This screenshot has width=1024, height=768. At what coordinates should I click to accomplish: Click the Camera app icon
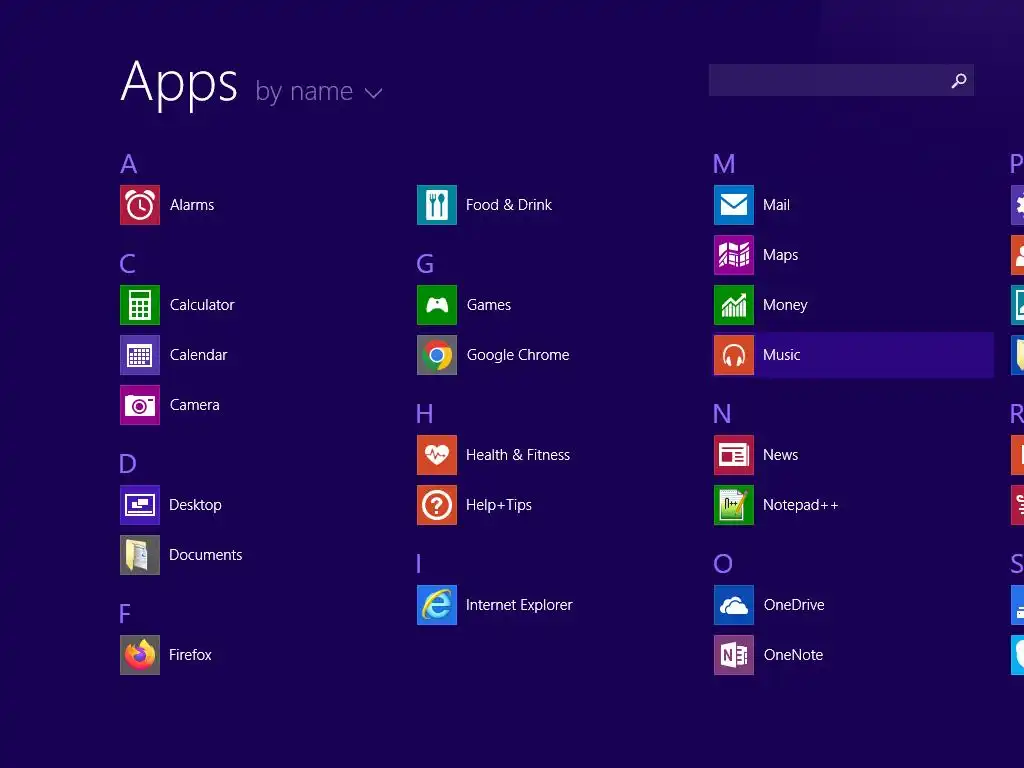click(140, 405)
